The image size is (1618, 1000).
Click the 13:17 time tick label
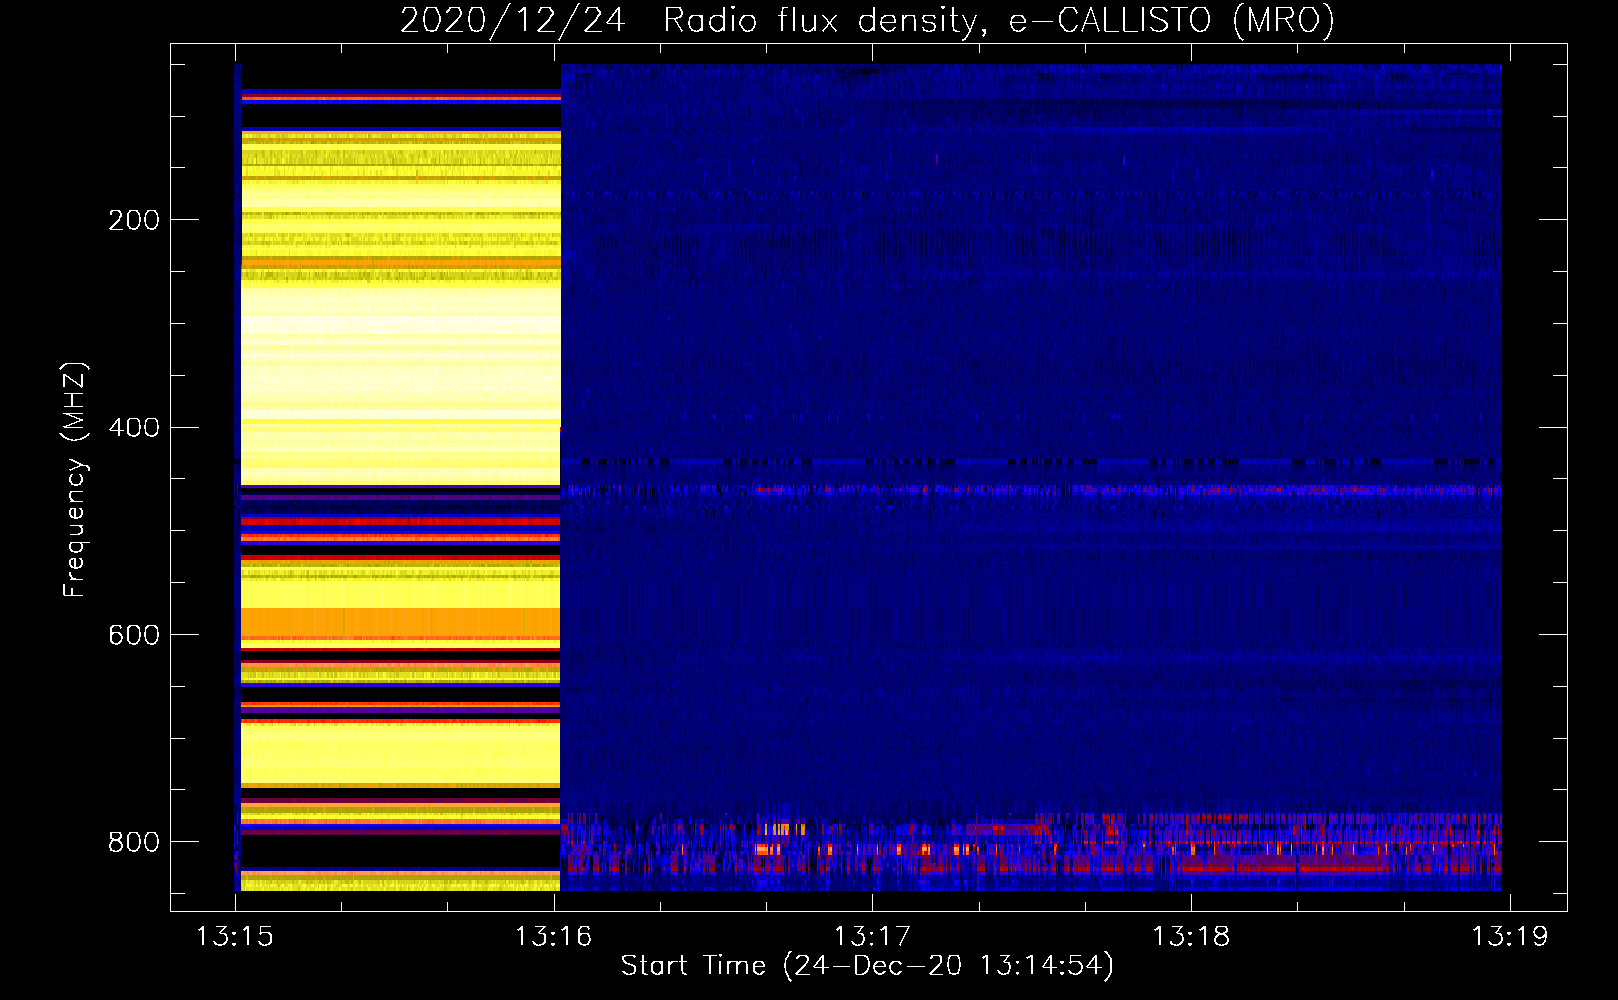click(872, 937)
